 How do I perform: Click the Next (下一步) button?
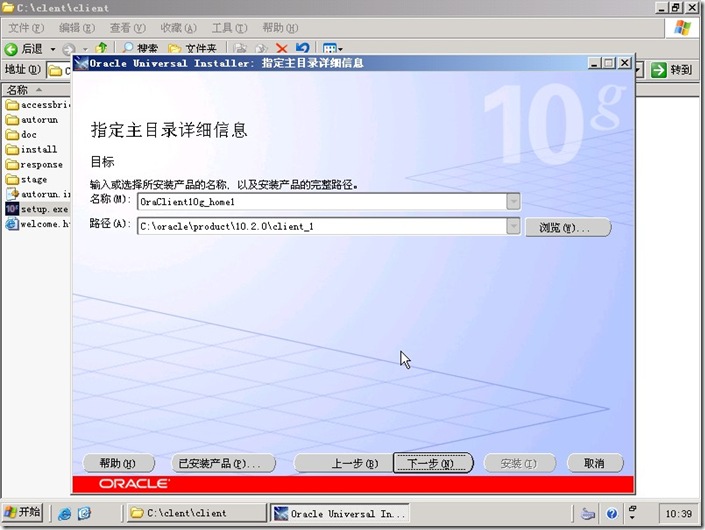(x=433, y=463)
